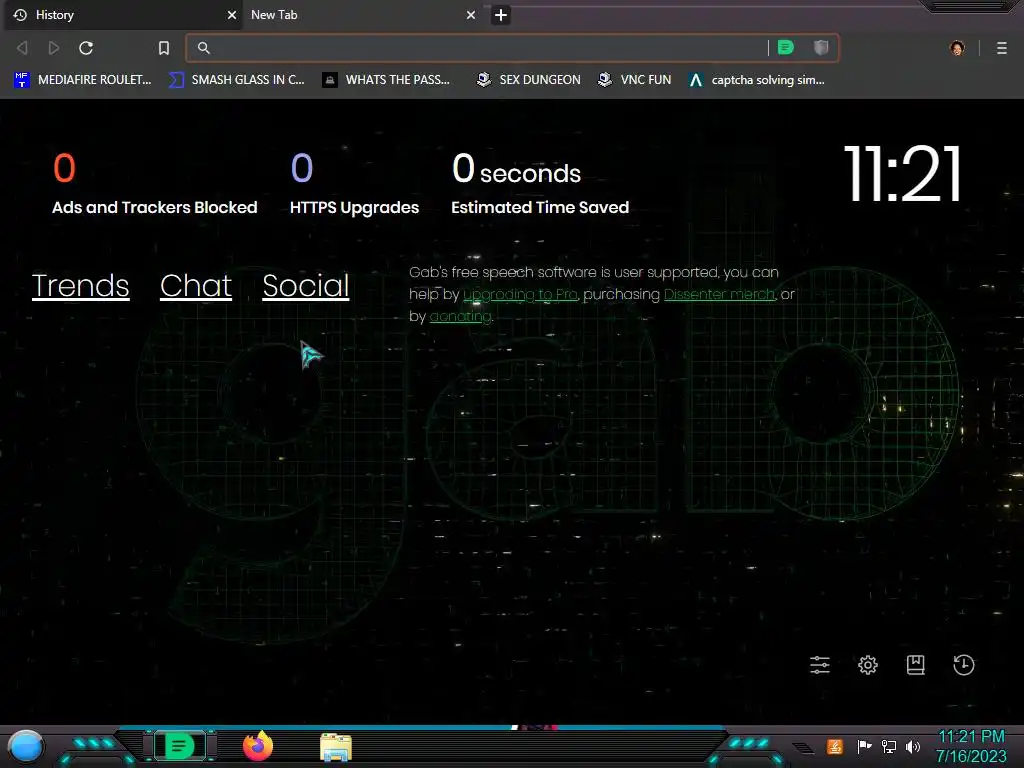Open history via the clock icon
The width and height of the screenshot is (1024, 768).
point(964,665)
